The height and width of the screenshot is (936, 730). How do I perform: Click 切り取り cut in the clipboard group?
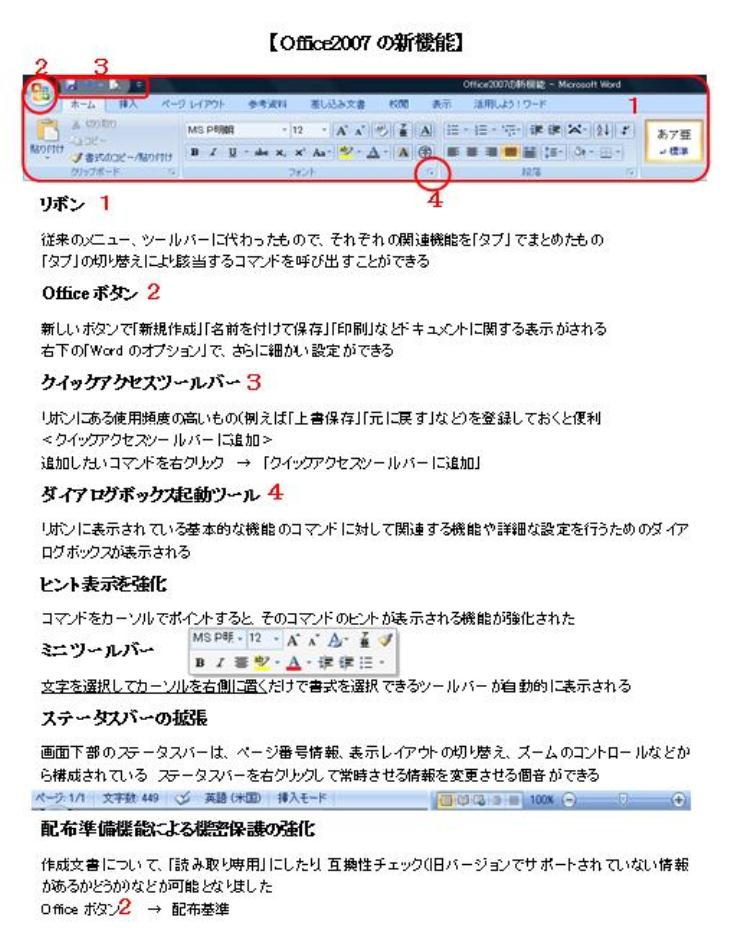94,125
